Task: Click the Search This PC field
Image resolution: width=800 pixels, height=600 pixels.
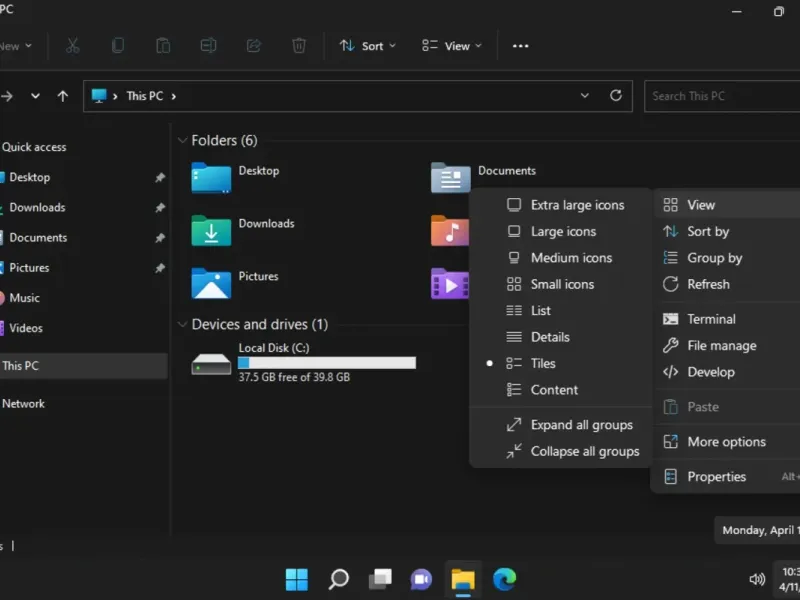Action: click(x=722, y=96)
